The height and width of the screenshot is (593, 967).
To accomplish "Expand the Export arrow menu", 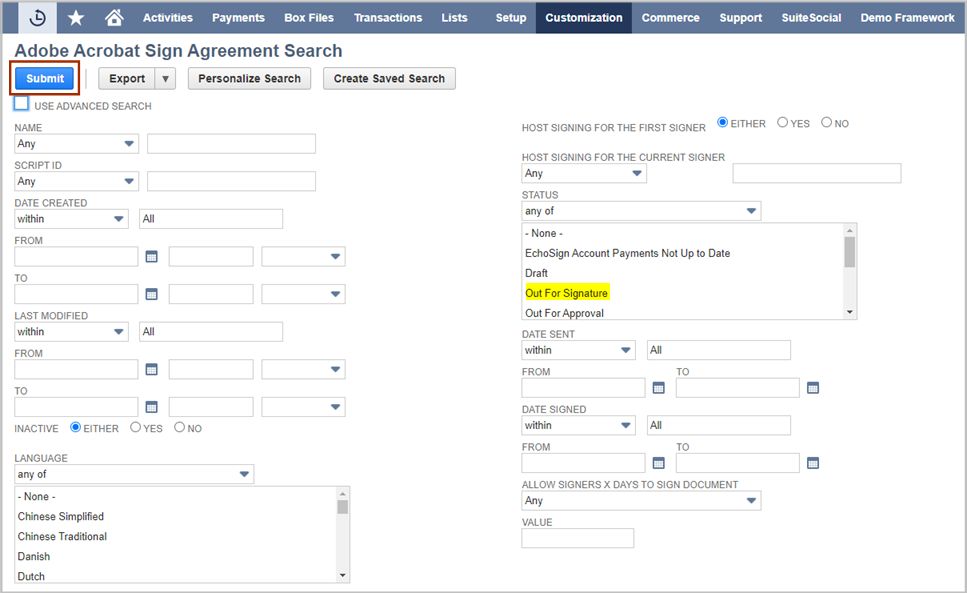I will pos(165,79).
